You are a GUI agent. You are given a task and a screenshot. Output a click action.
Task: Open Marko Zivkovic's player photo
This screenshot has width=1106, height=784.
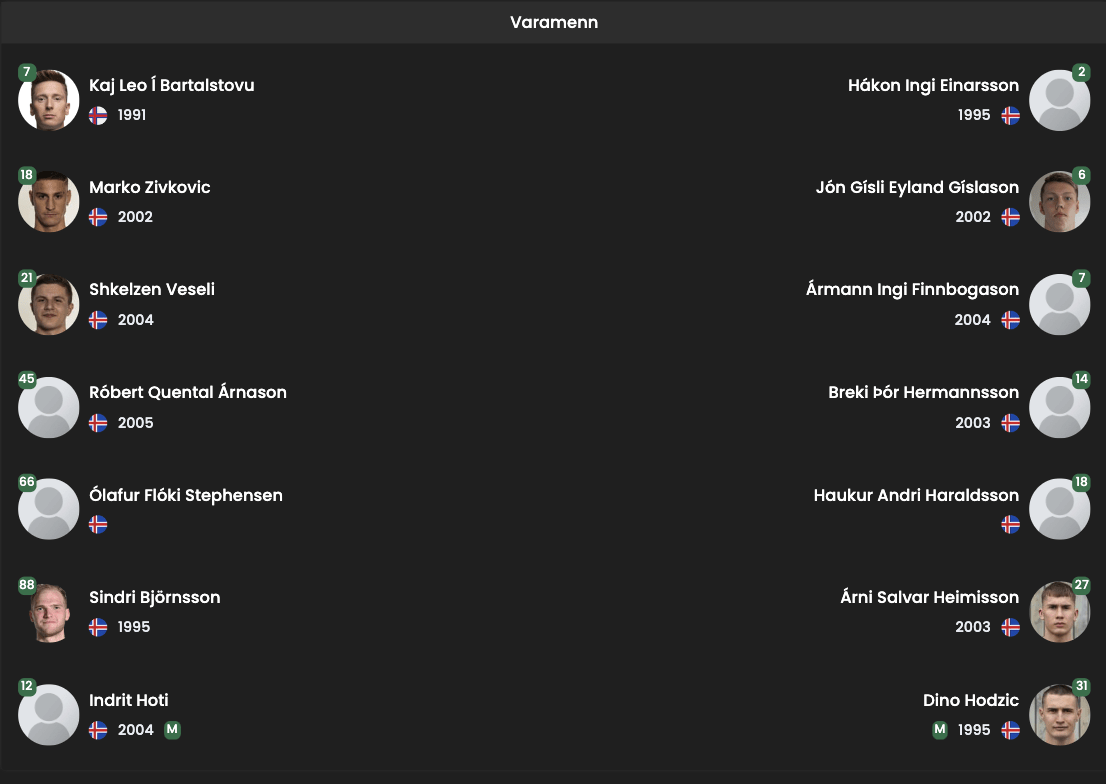[x=49, y=202]
